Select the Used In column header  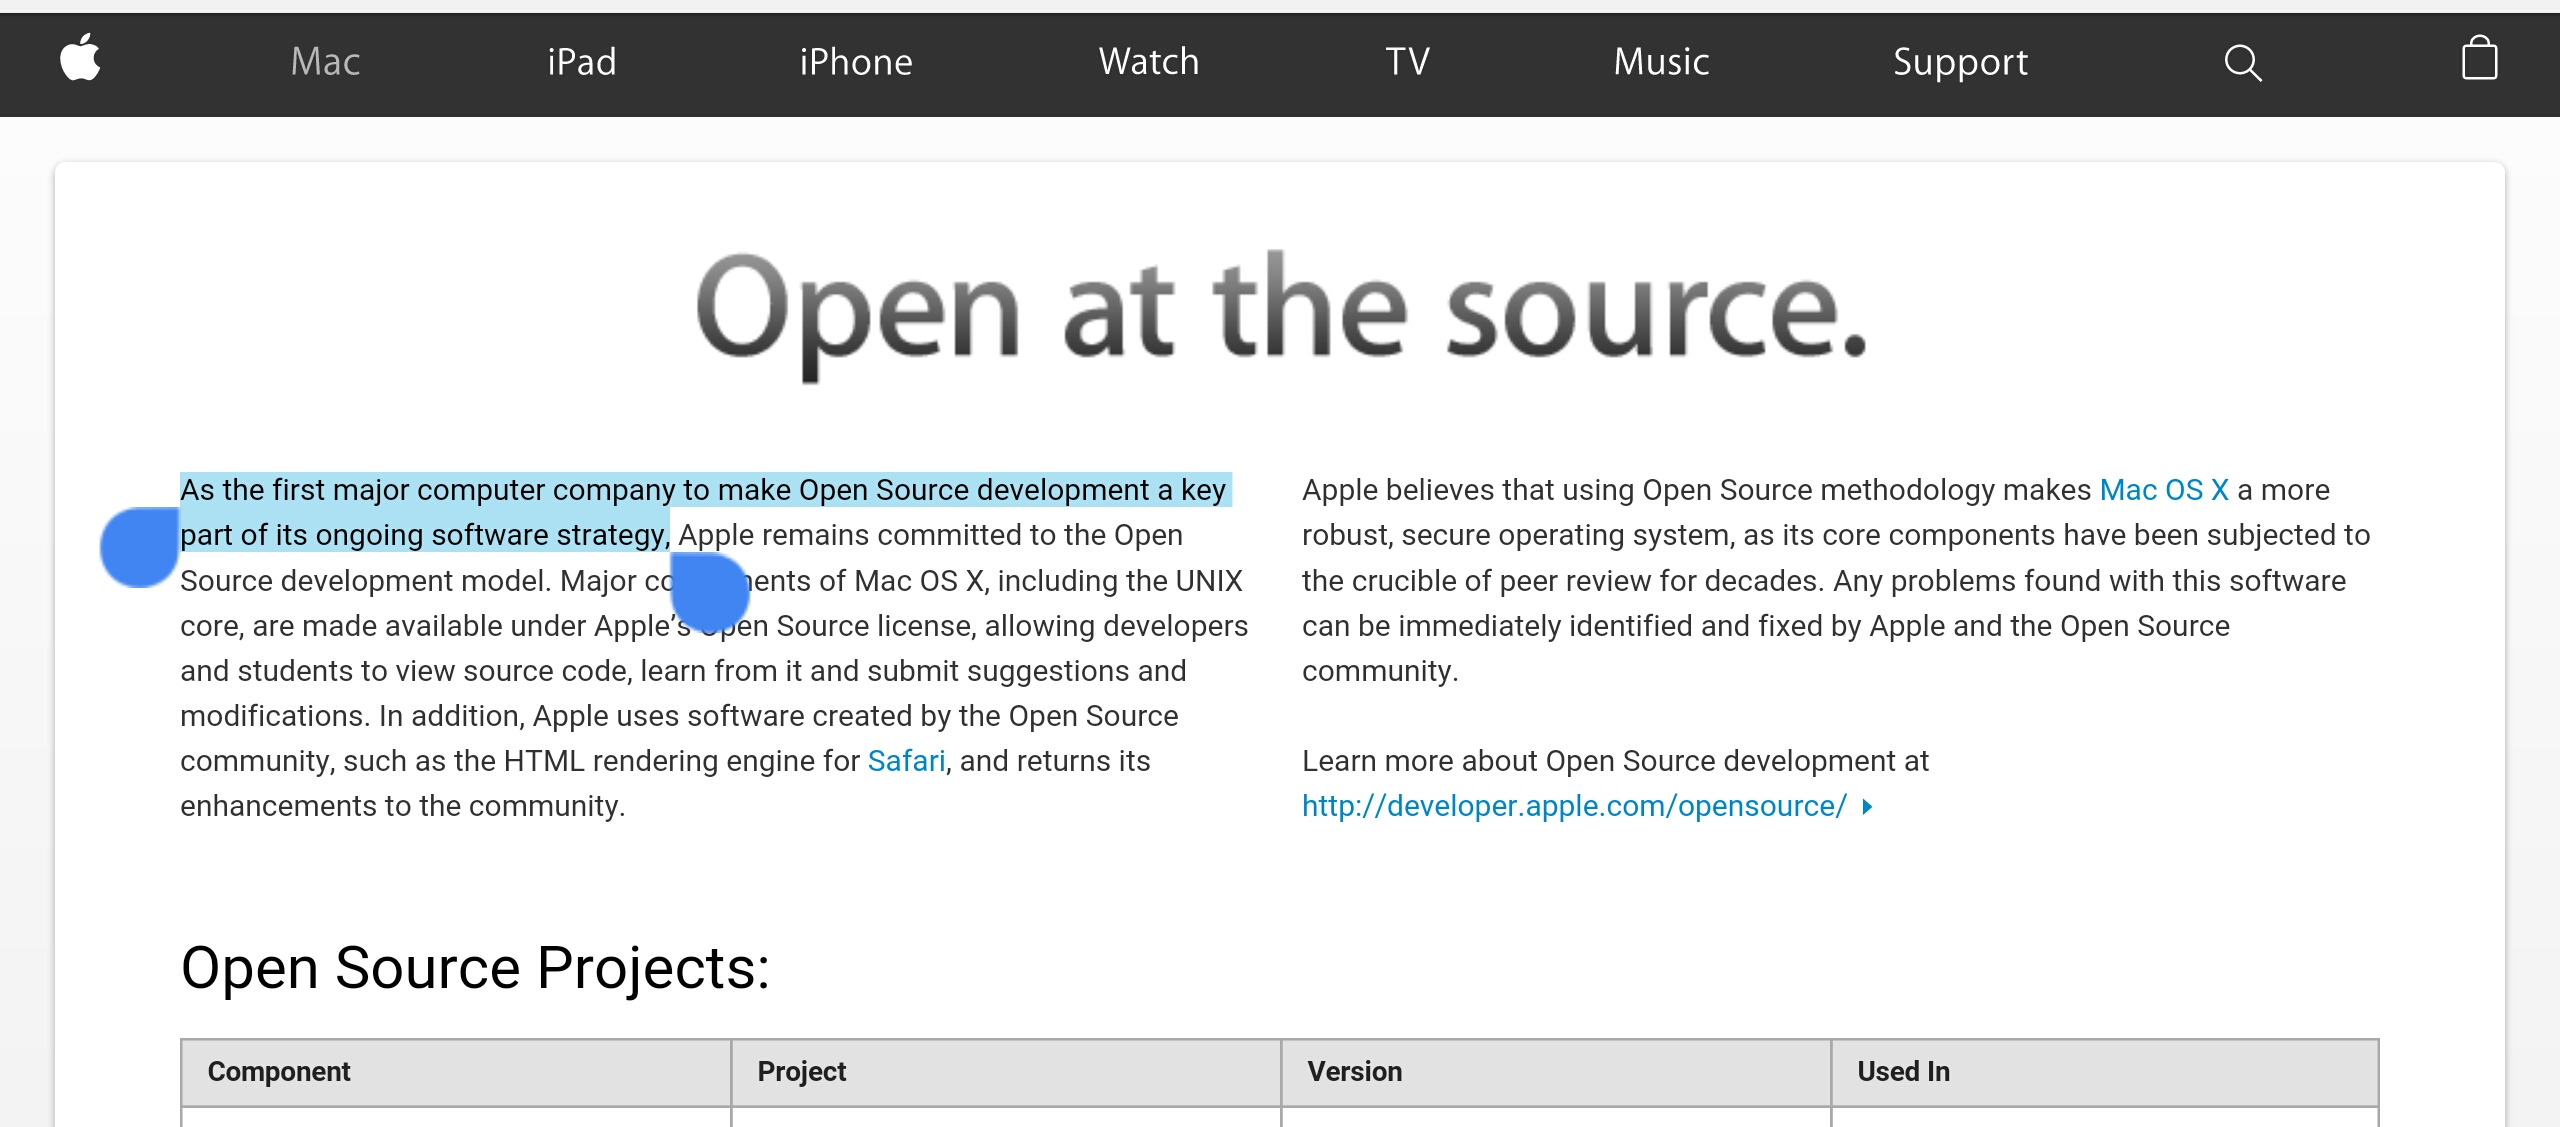(x=2105, y=1072)
